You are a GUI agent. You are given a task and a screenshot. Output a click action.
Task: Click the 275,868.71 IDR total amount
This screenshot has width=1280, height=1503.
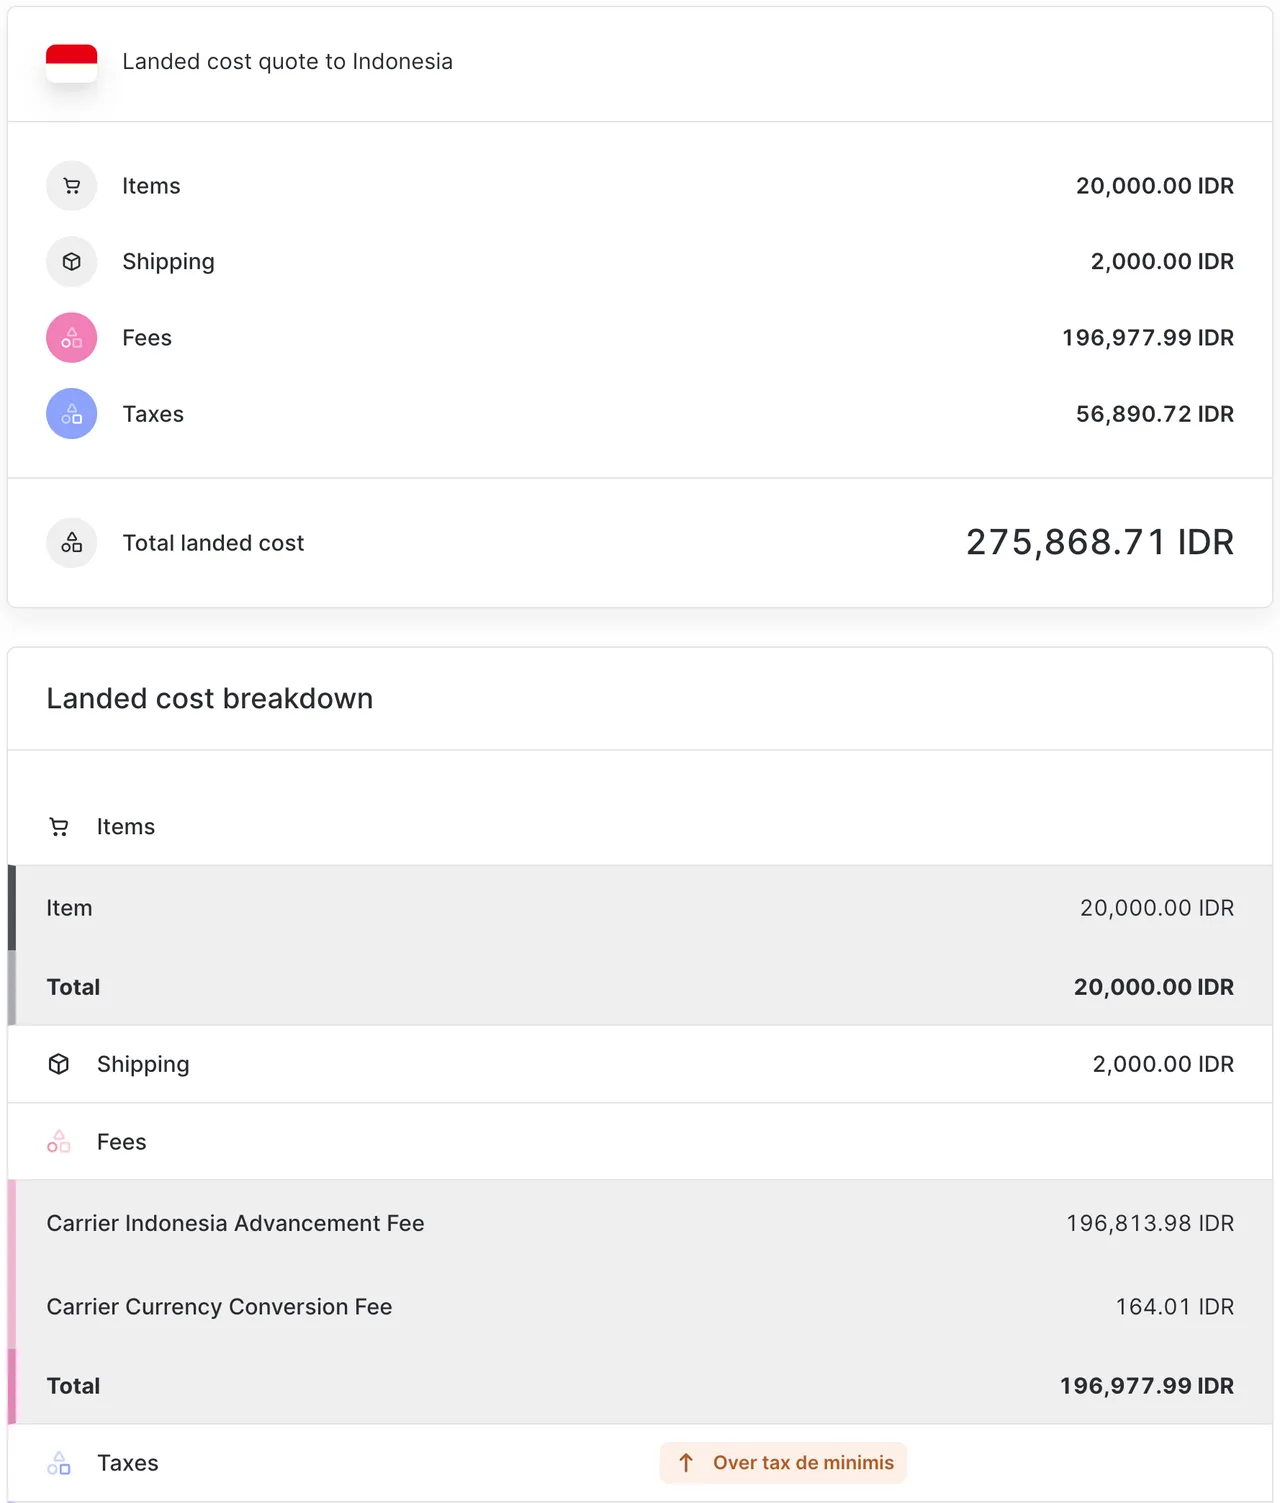click(1099, 542)
